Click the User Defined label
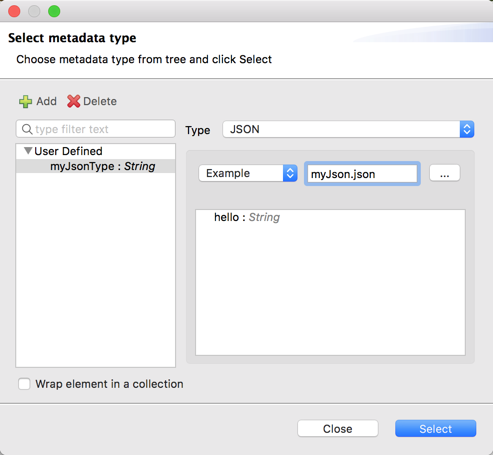 68,151
